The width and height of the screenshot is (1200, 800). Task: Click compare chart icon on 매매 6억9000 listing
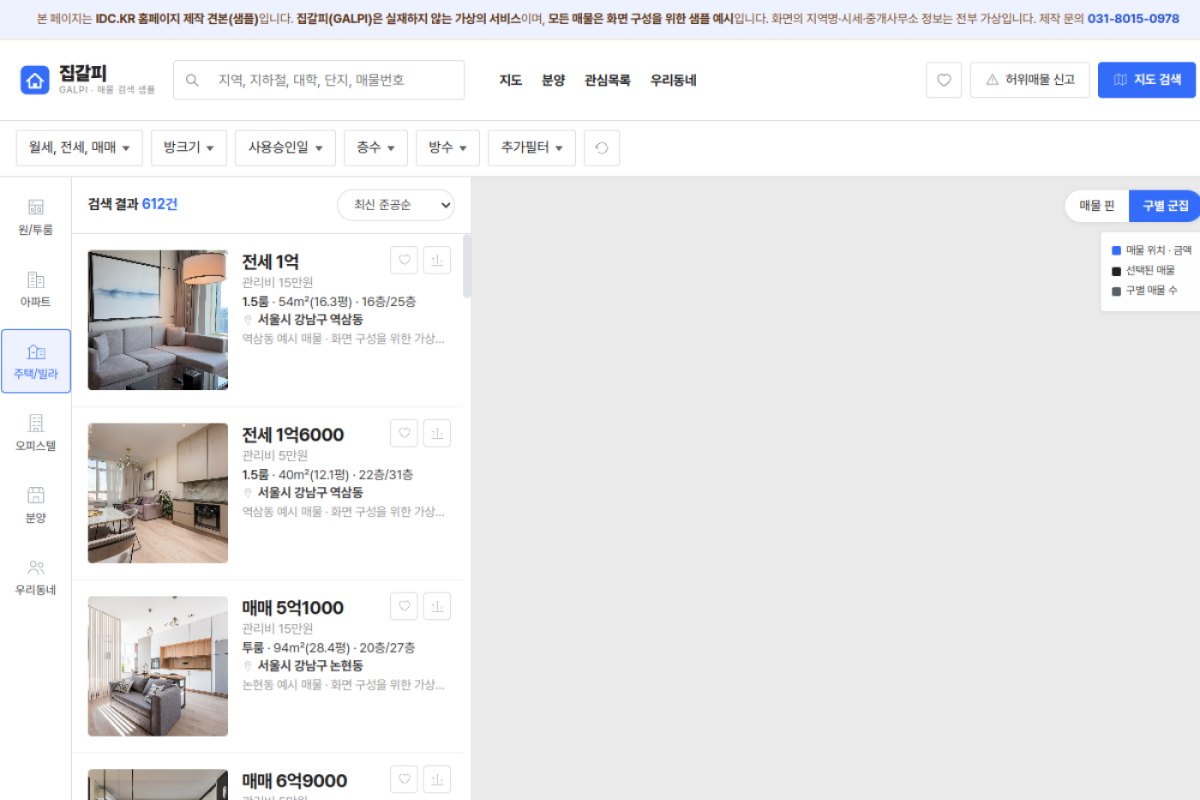pos(437,779)
